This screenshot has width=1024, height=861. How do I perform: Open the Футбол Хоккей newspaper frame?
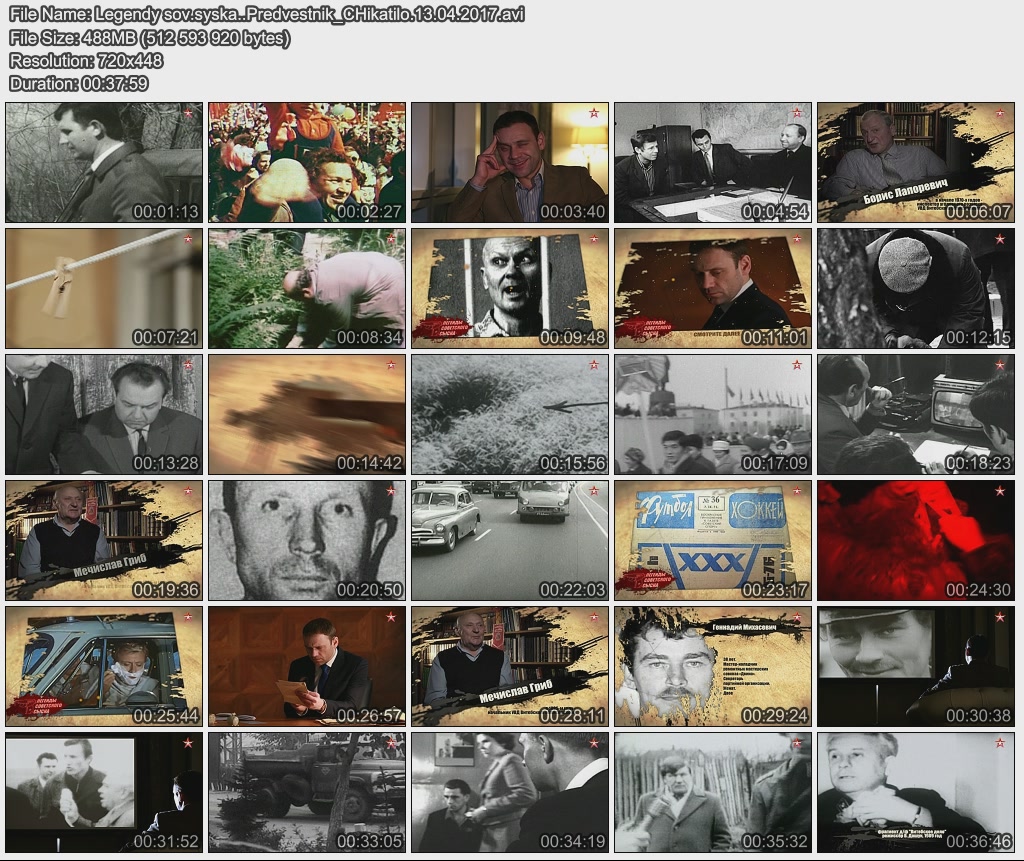[x=713, y=540]
